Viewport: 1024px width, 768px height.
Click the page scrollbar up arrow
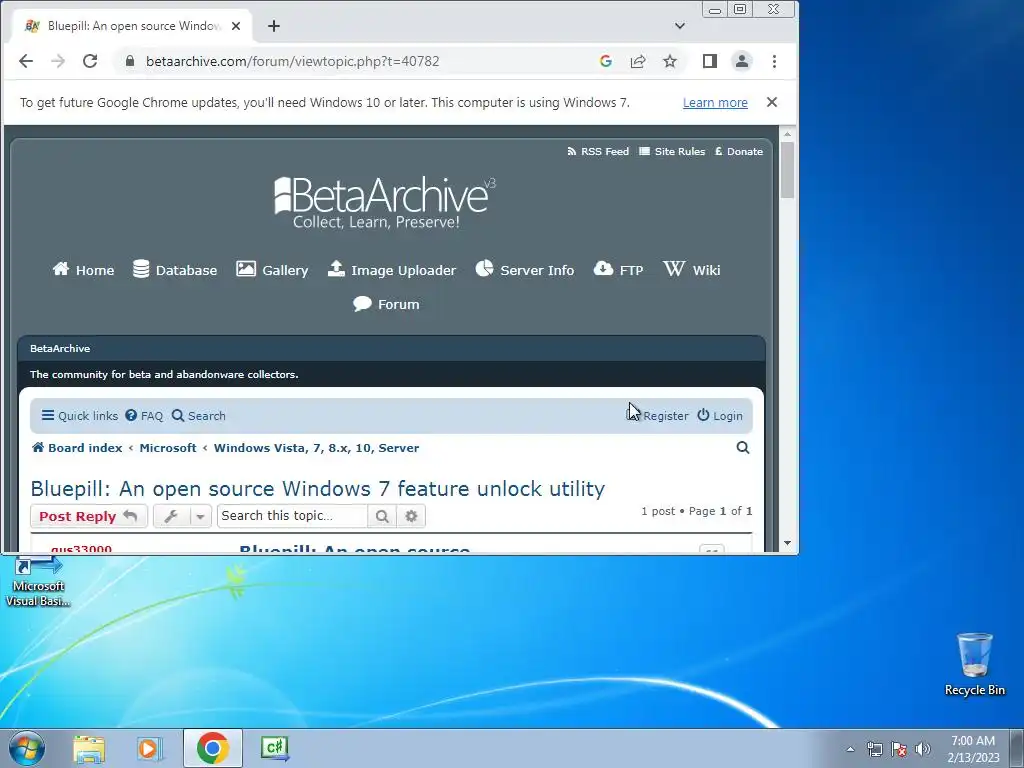787,134
